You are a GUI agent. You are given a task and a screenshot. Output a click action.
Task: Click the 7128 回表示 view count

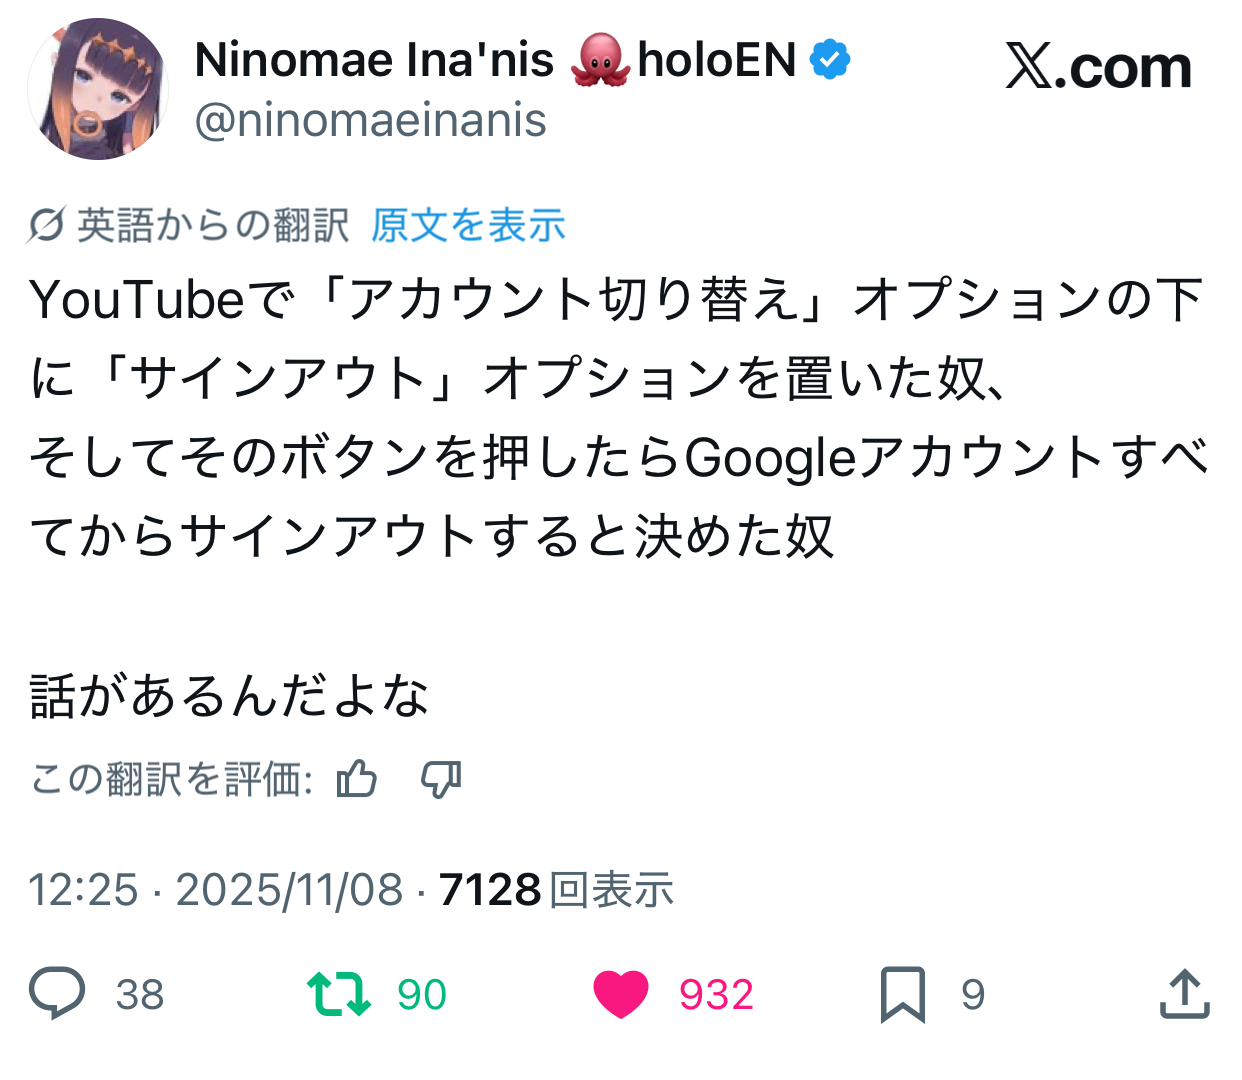(x=556, y=889)
